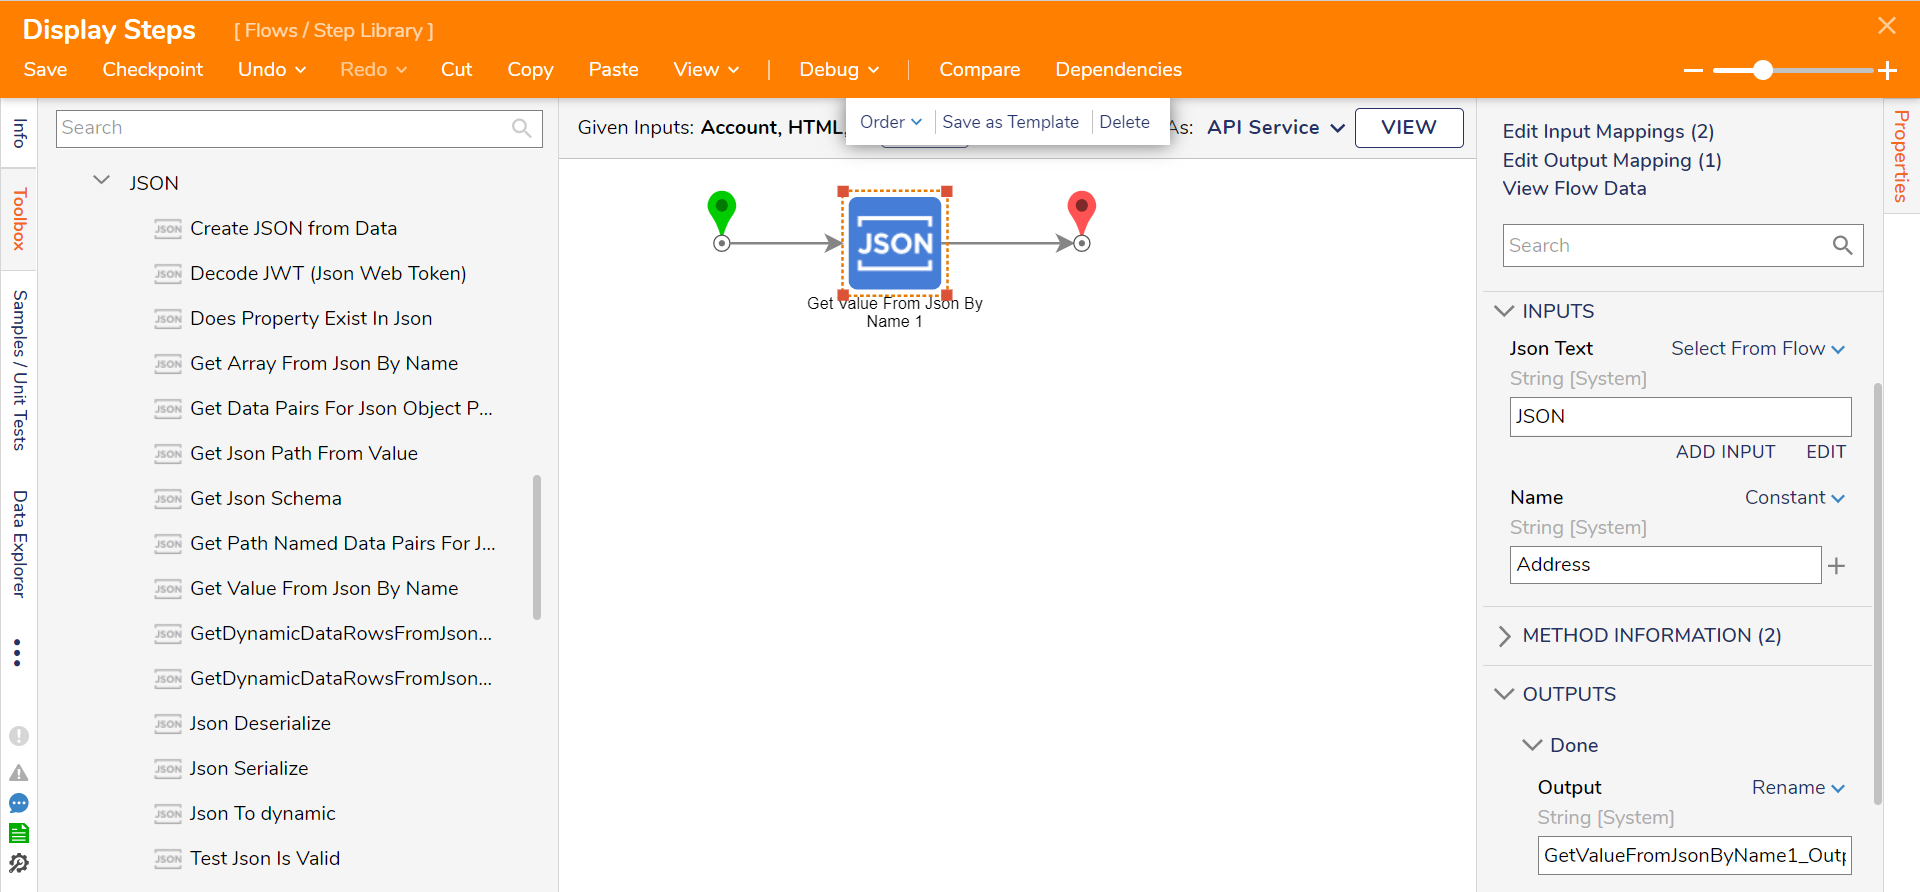
Task: Click the VIEW button
Action: [1409, 128]
